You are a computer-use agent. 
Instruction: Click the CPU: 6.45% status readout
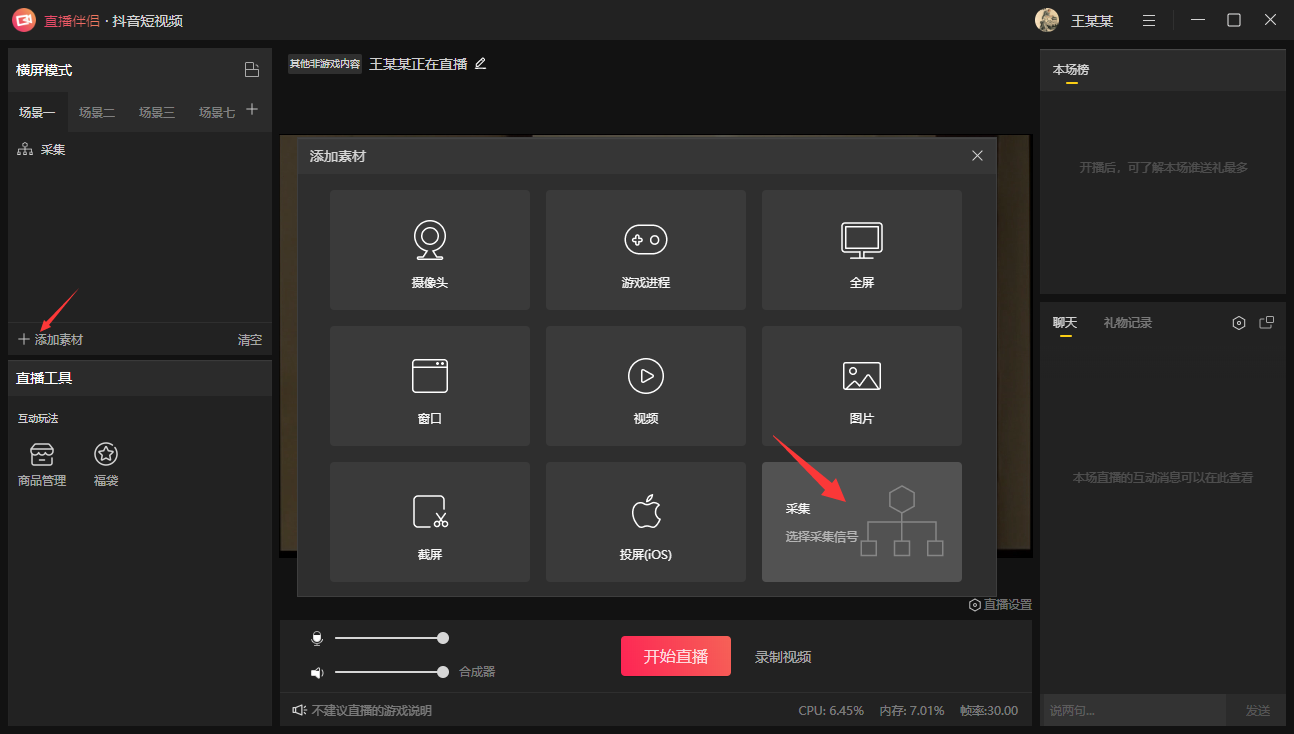(831, 711)
